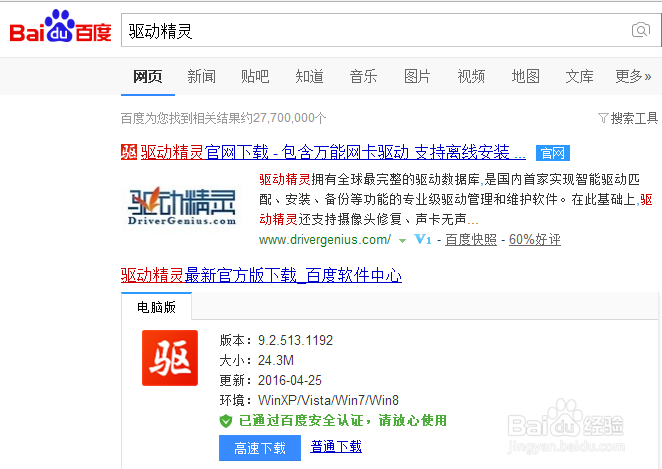Click version text 9.2.513.1192

coord(295,340)
